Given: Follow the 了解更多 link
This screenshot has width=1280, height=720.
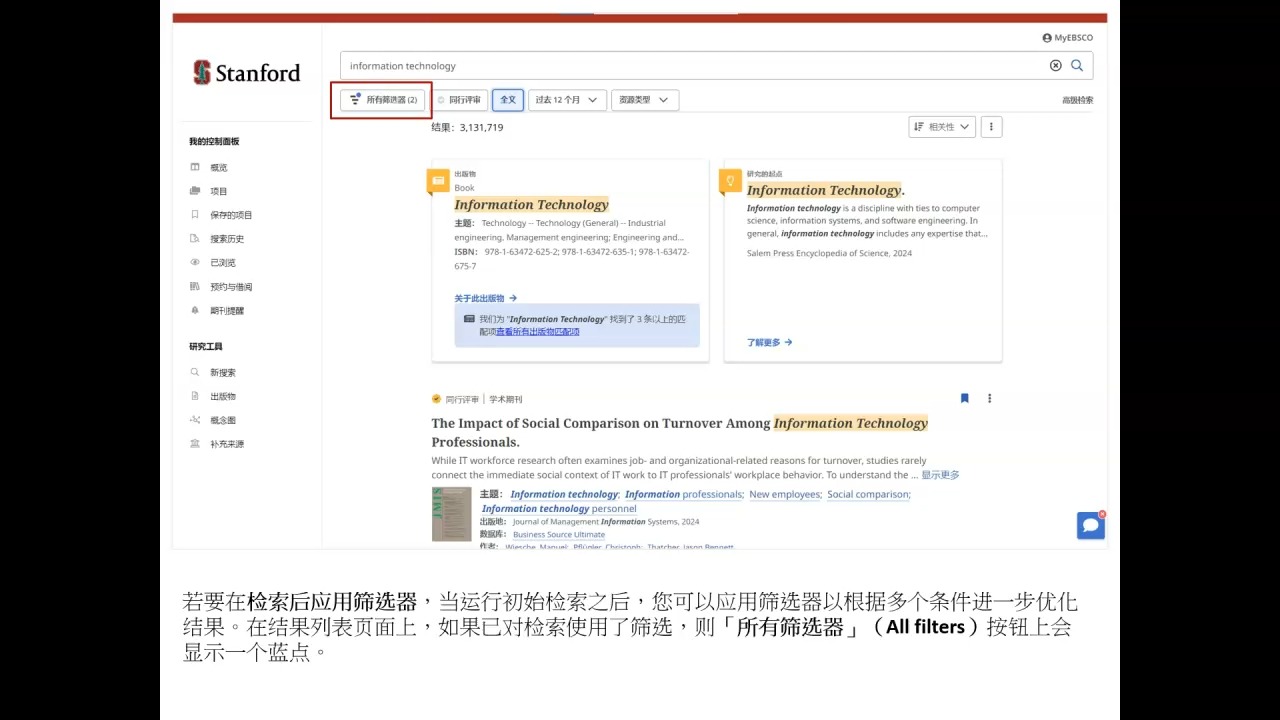Looking at the screenshot, I should pos(770,342).
